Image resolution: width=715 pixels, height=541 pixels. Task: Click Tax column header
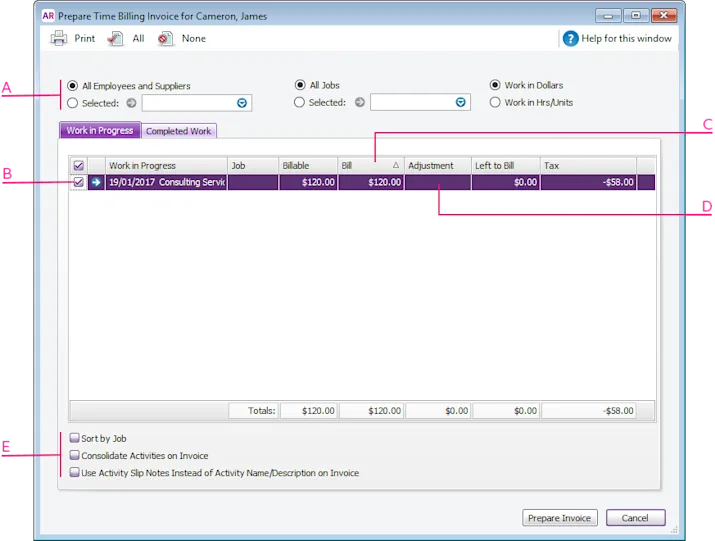588,166
